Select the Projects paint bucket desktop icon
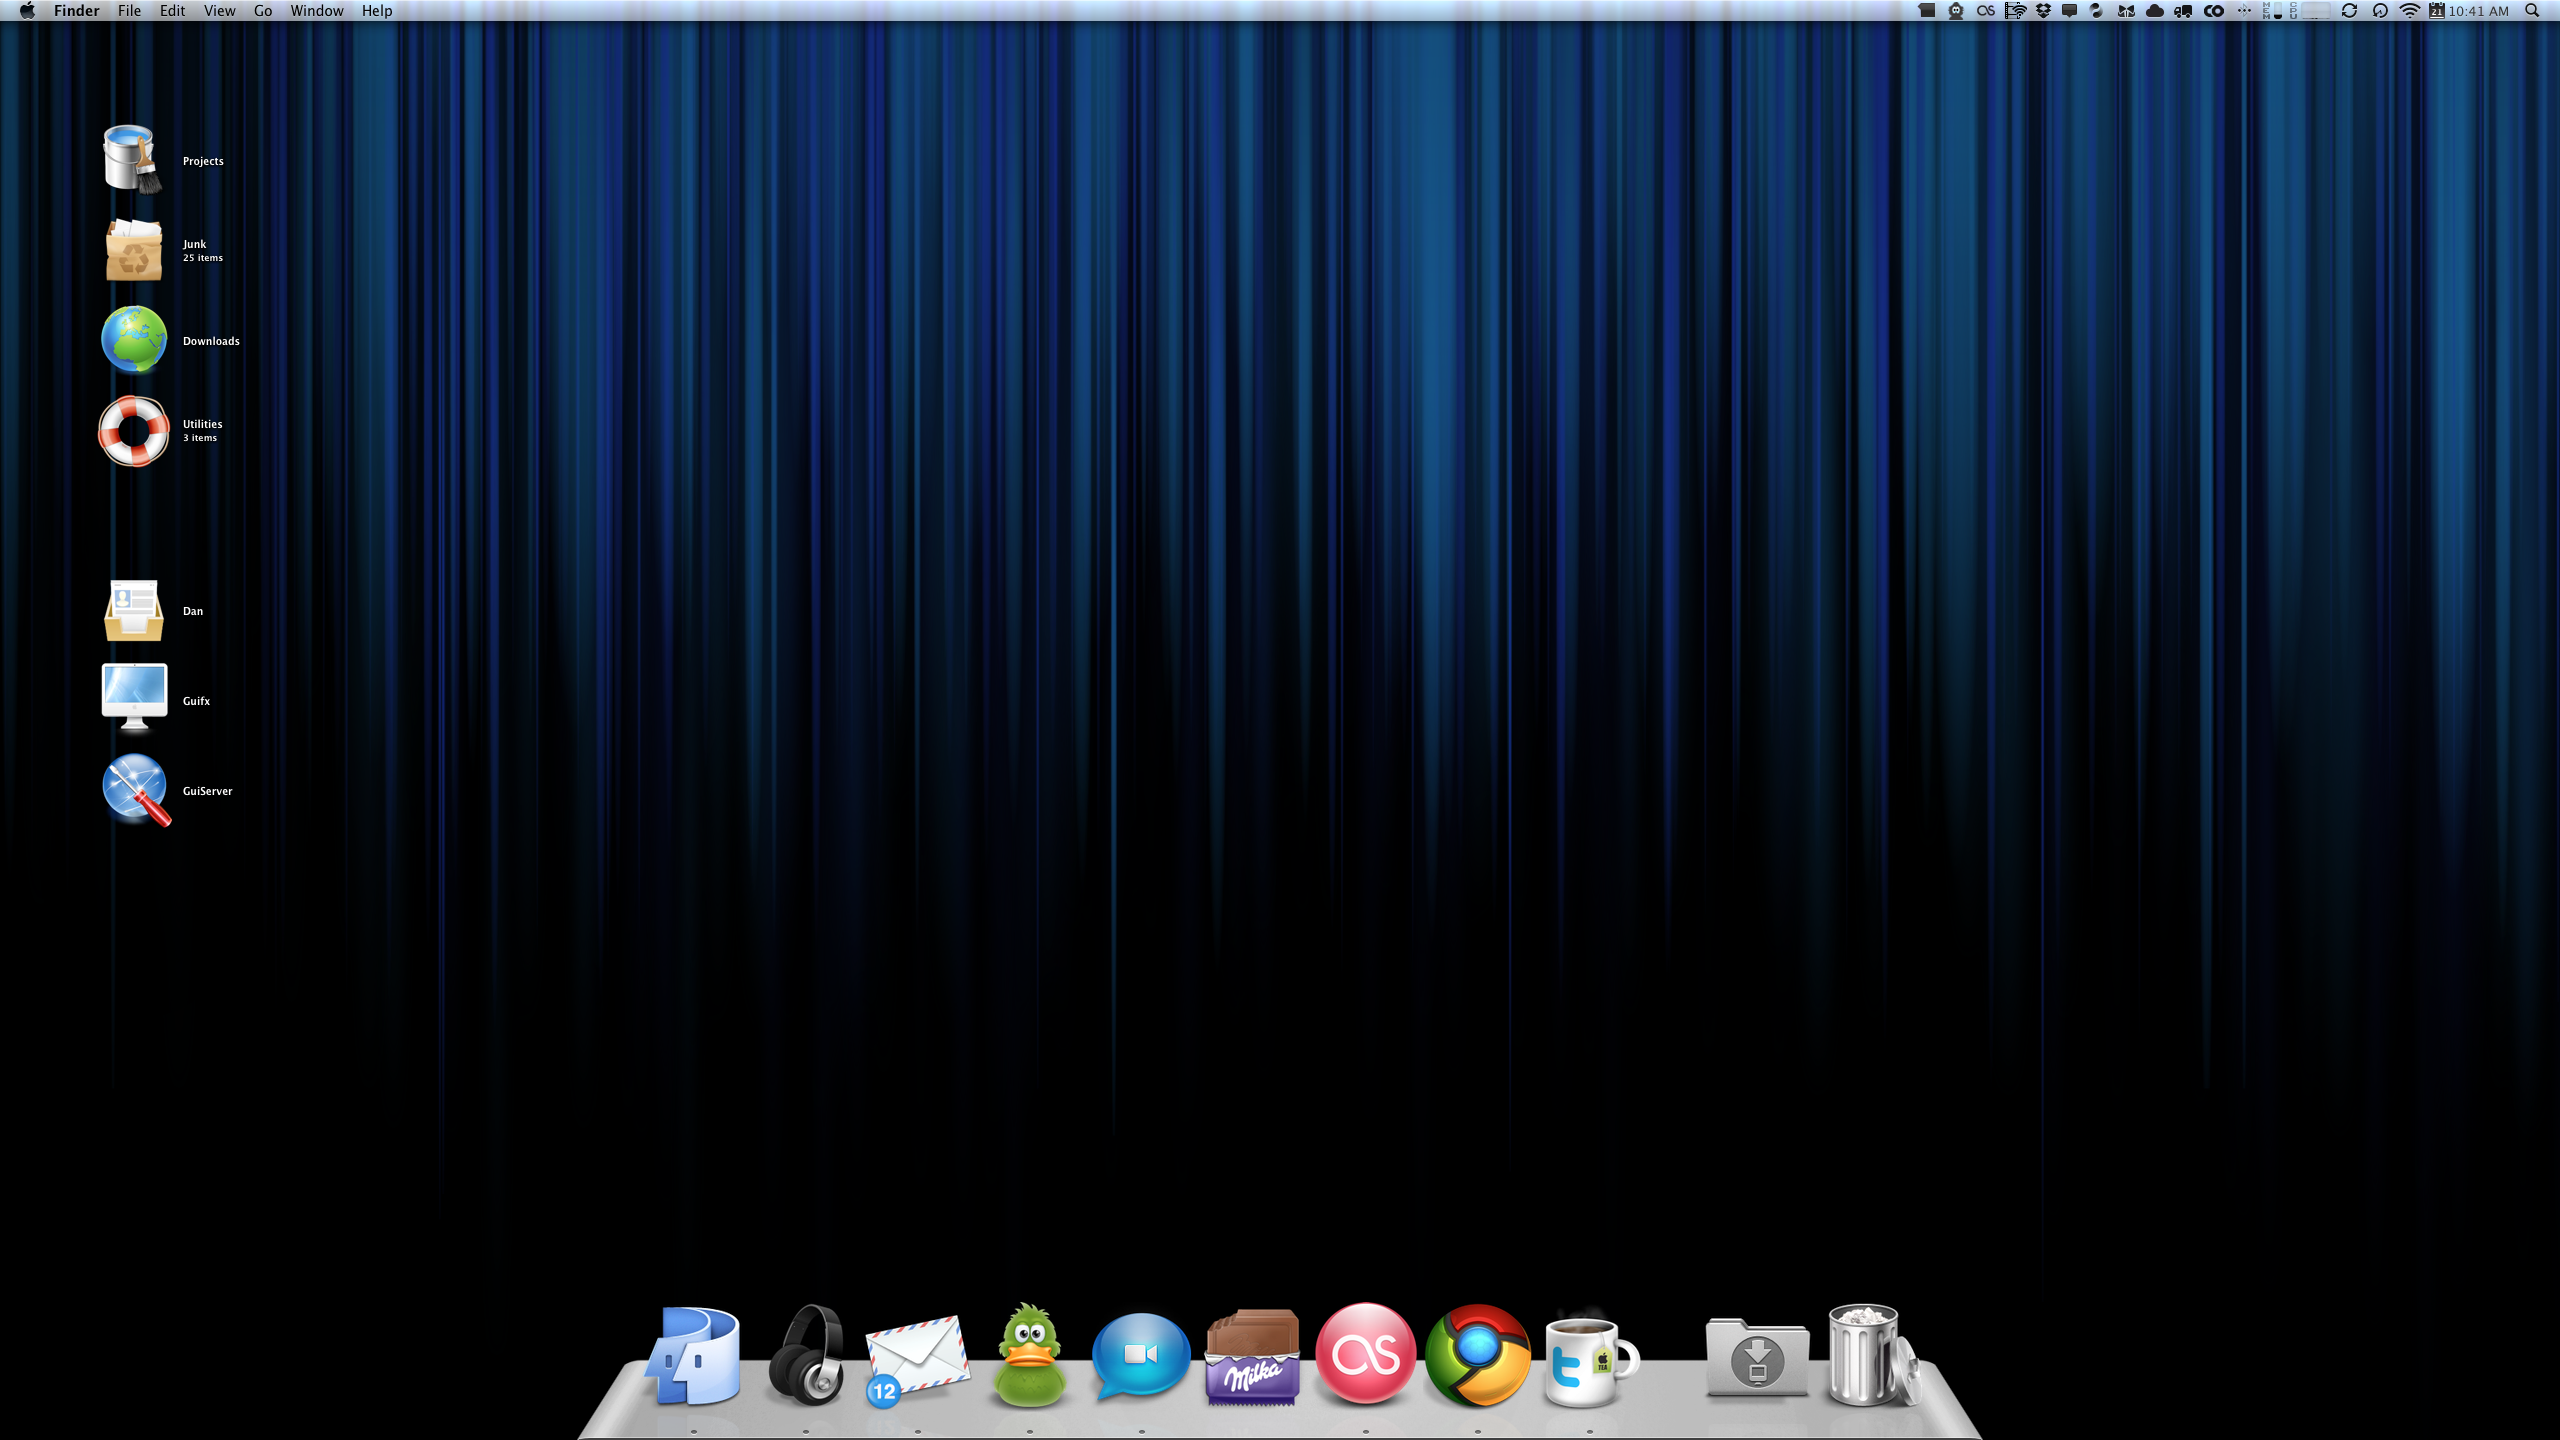Image resolution: width=2560 pixels, height=1440 pixels. [x=132, y=159]
